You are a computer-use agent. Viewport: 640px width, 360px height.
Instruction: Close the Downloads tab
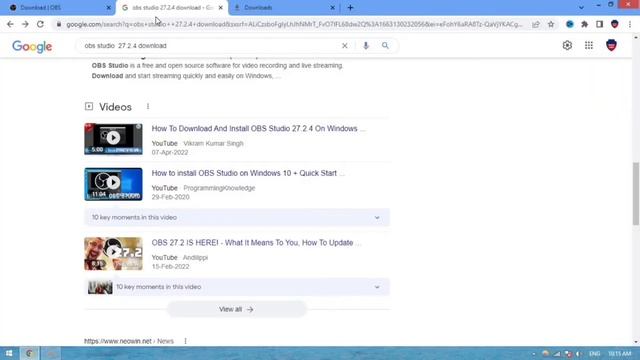332,7
